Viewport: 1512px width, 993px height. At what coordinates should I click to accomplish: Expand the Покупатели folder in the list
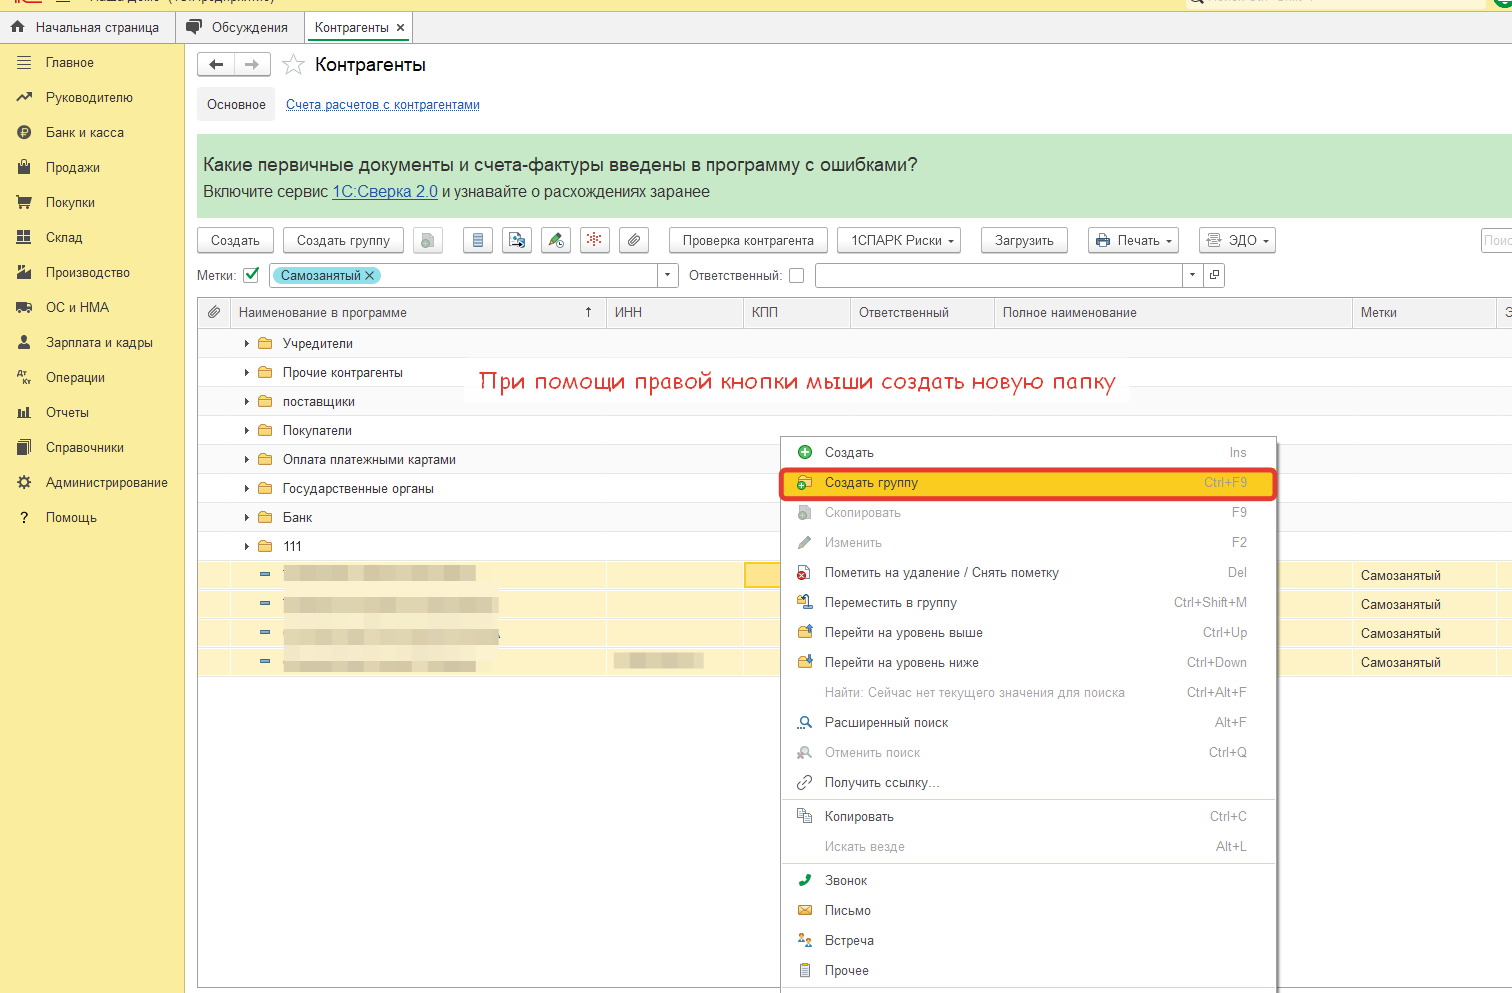[247, 430]
